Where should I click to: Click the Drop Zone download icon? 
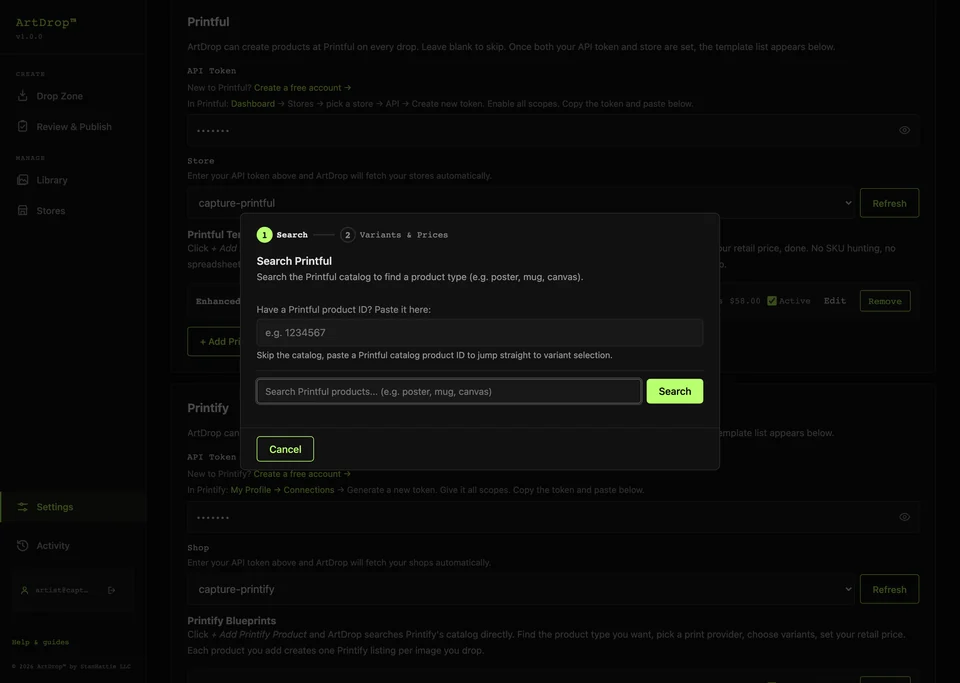pos(23,95)
